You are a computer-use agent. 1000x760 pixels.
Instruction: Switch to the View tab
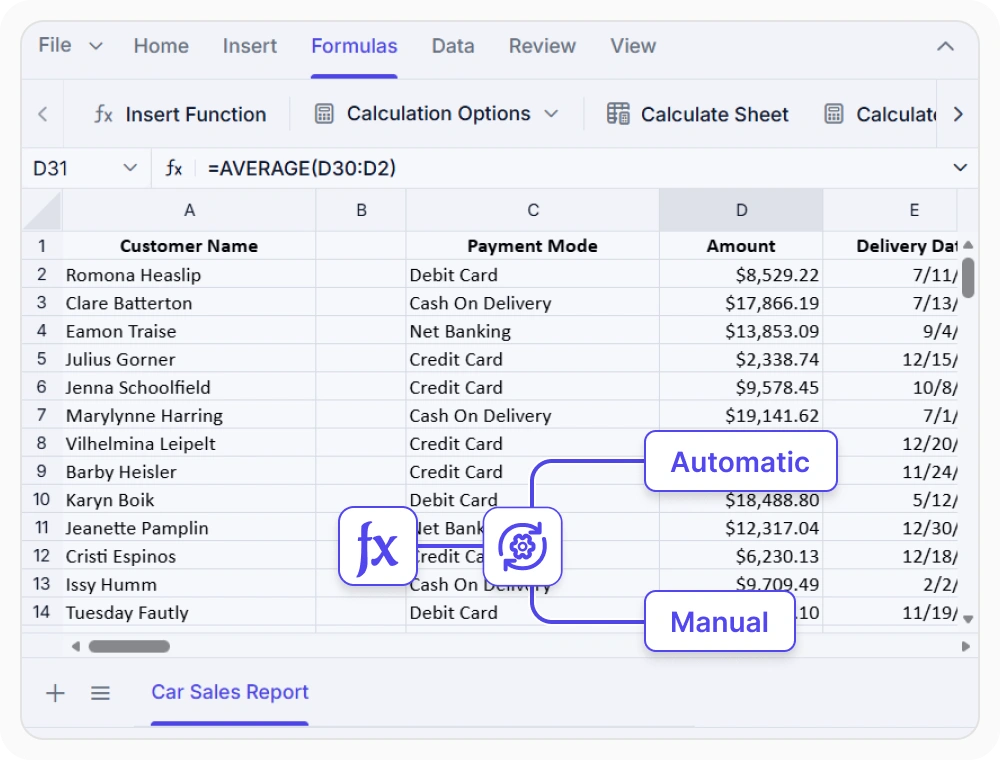point(633,46)
